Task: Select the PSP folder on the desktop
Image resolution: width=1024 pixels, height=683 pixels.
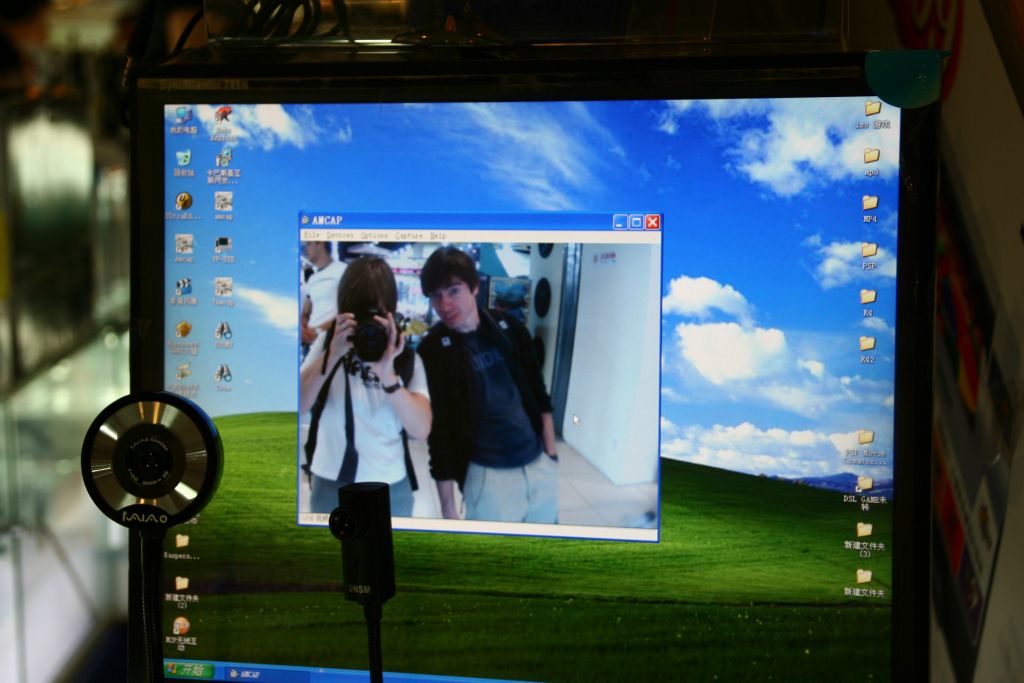Action: coord(869,256)
